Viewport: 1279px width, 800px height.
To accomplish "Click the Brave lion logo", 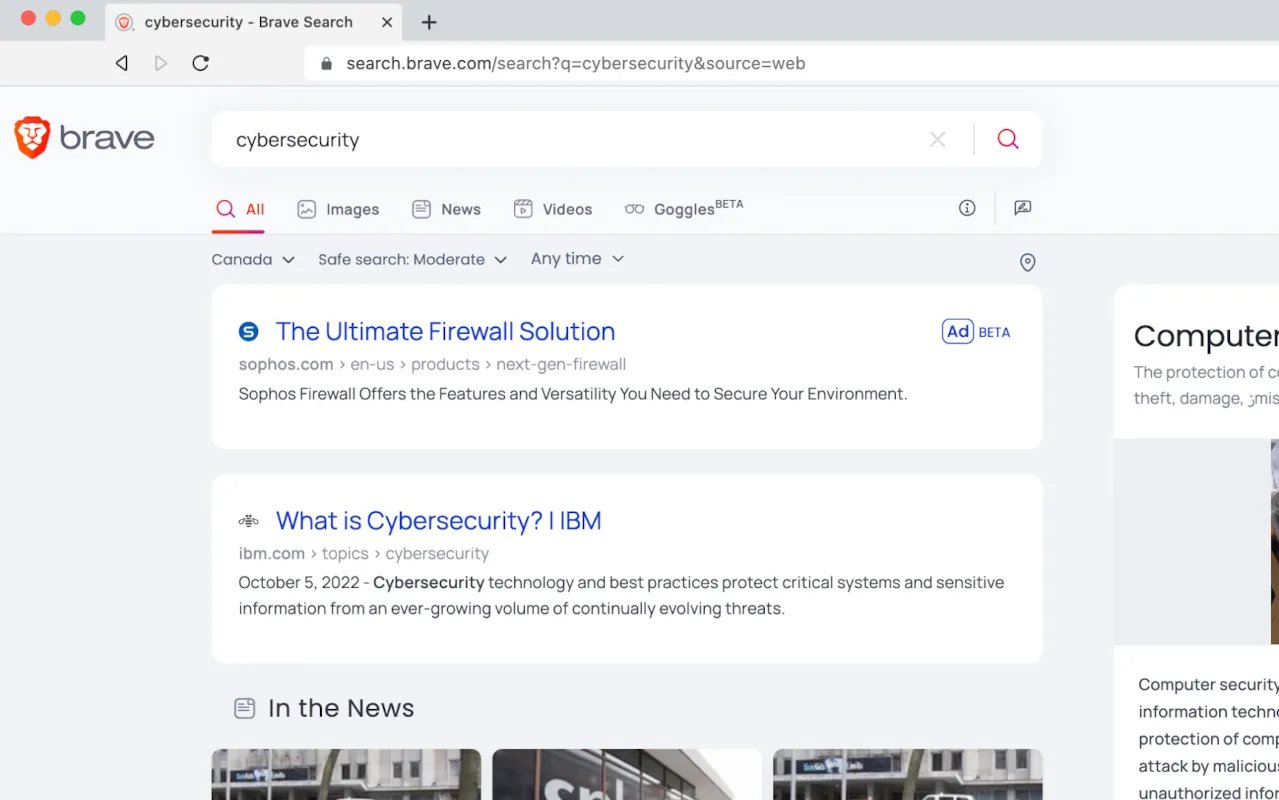I will pyautogui.click(x=32, y=138).
